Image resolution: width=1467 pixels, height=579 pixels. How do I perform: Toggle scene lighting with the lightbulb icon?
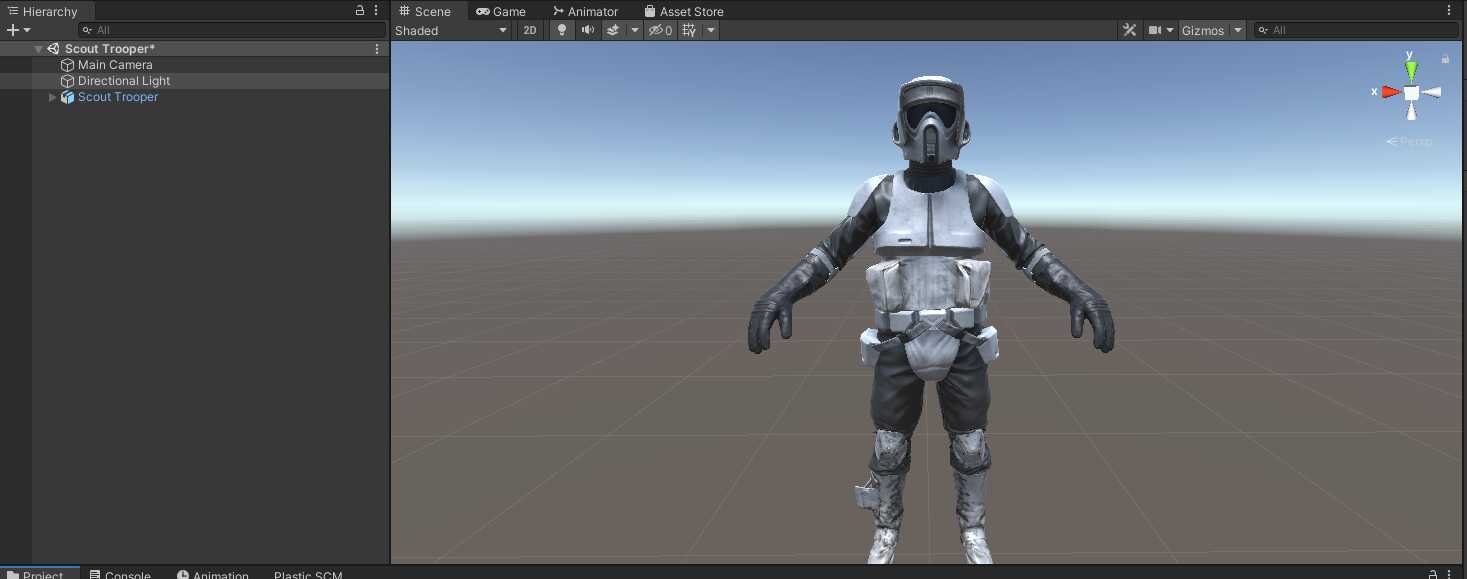pos(561,30)
